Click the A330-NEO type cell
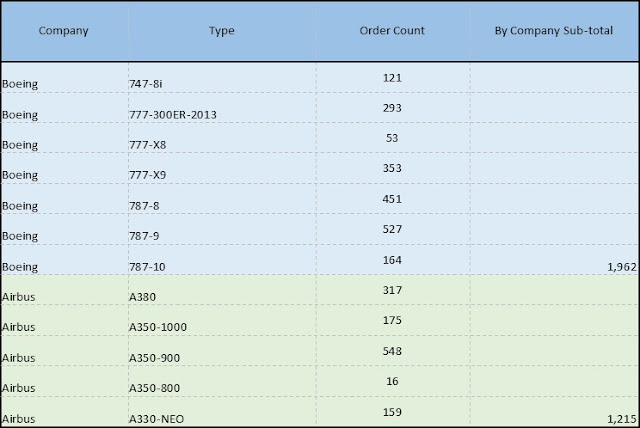 (x=157, y=415)
